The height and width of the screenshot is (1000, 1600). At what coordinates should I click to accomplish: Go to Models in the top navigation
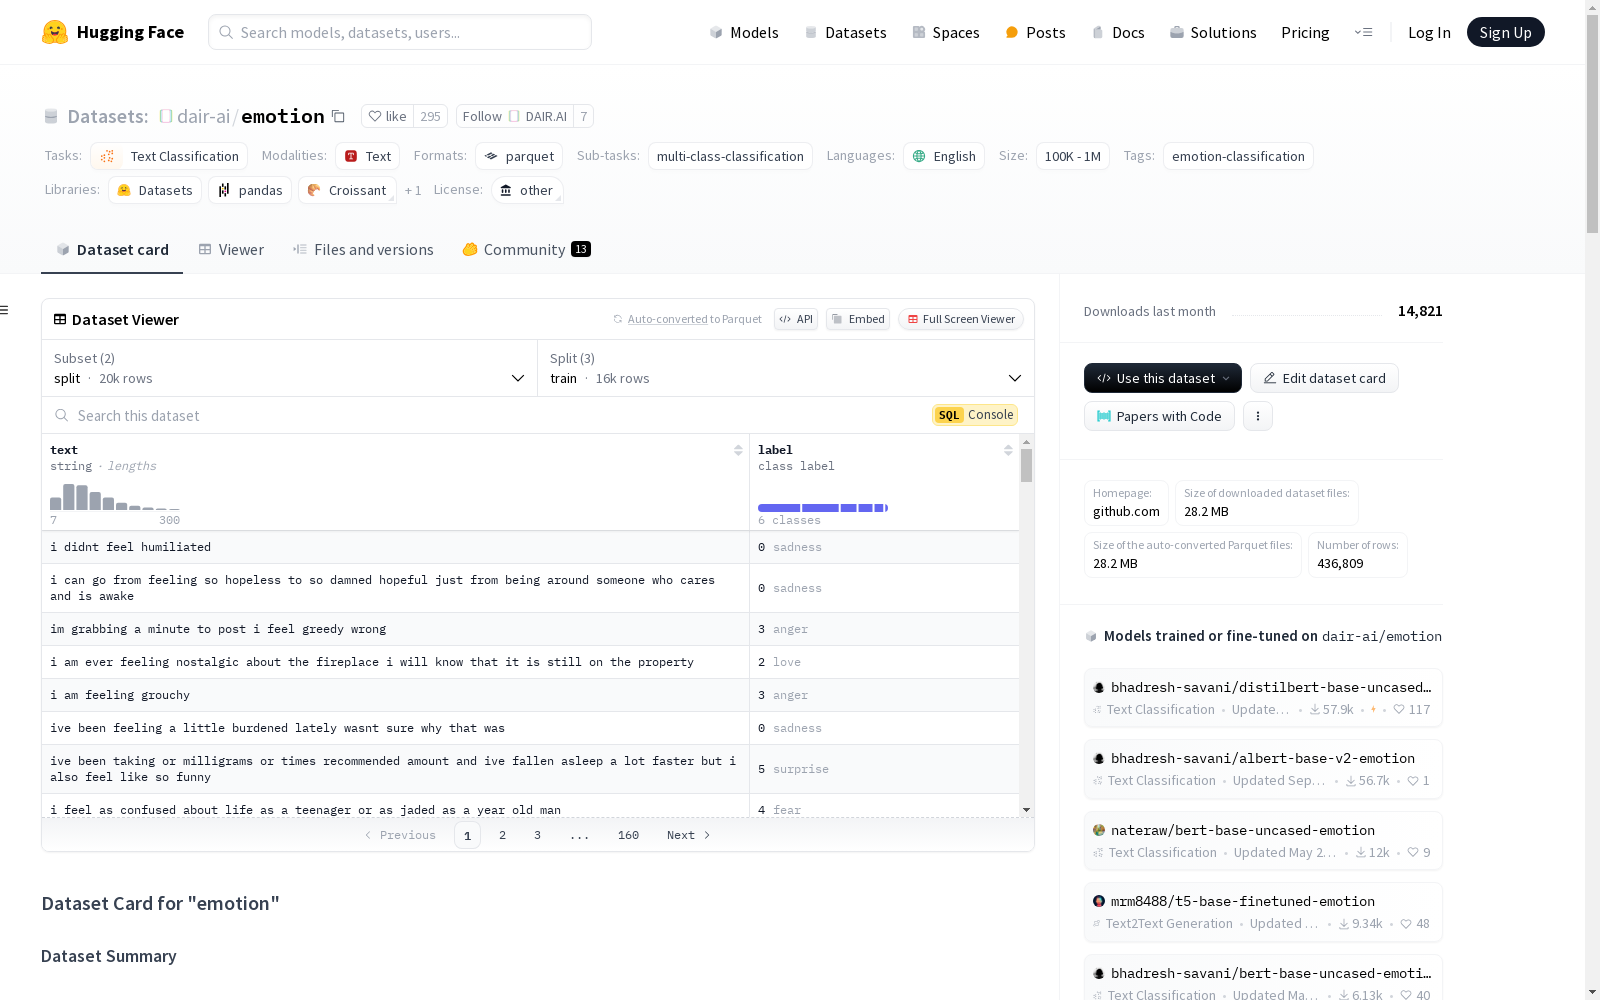pyautogui.click(x=744, y=32)
